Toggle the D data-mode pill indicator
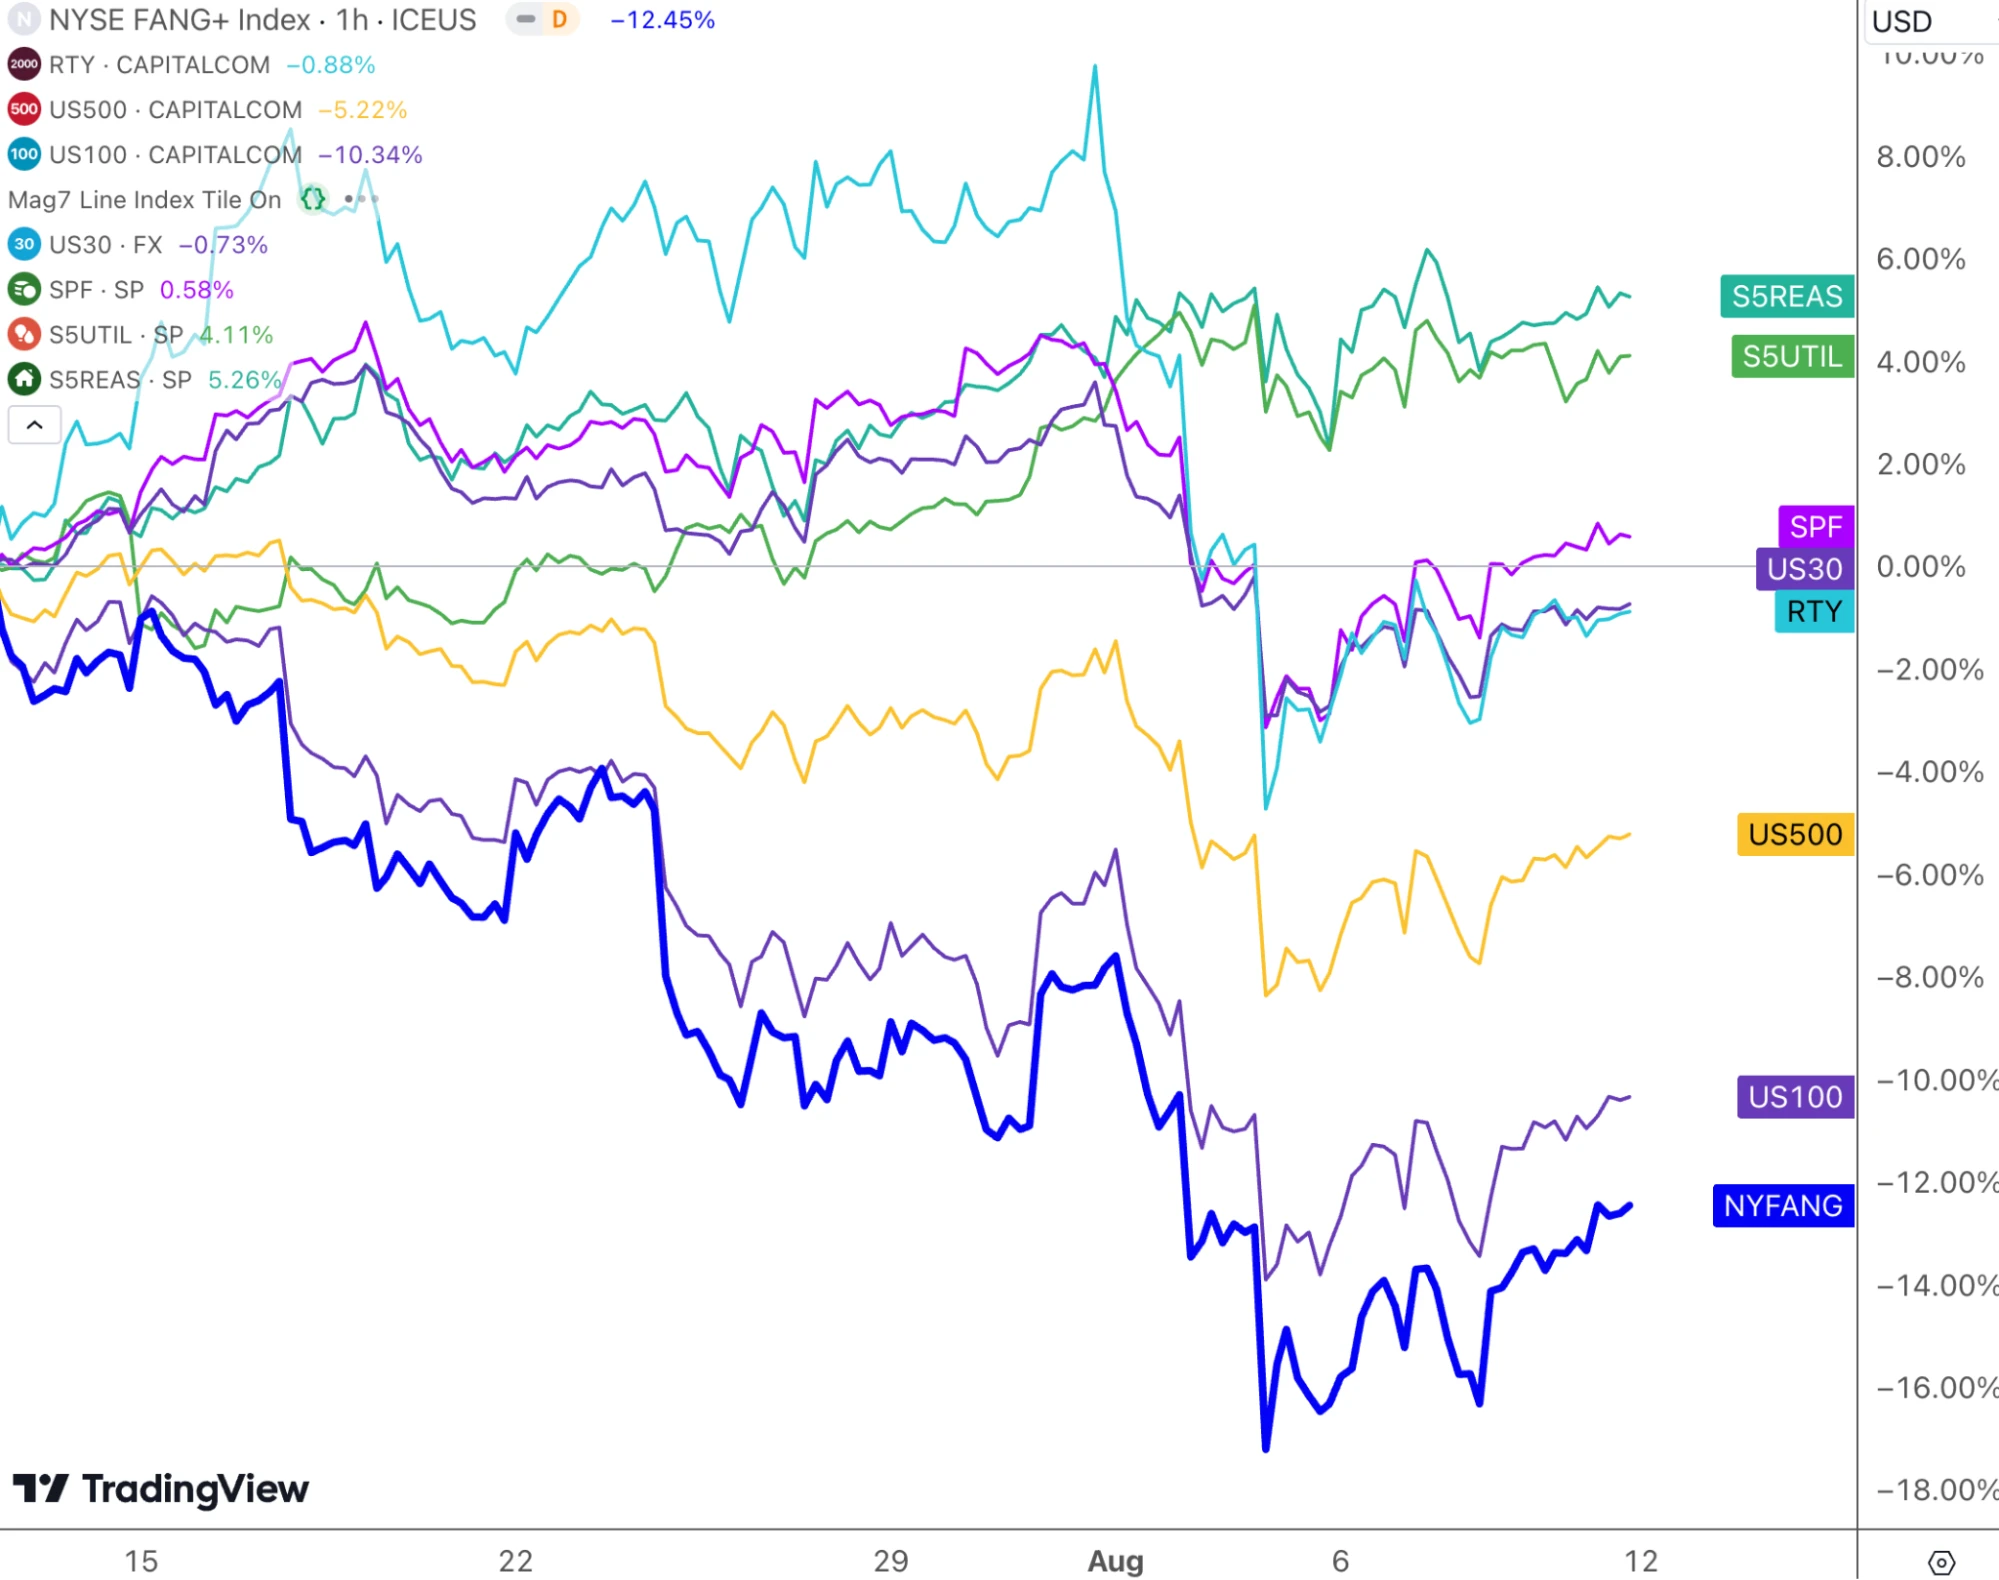This screenshot has height=1580, width=1999. tap(560, 20)
